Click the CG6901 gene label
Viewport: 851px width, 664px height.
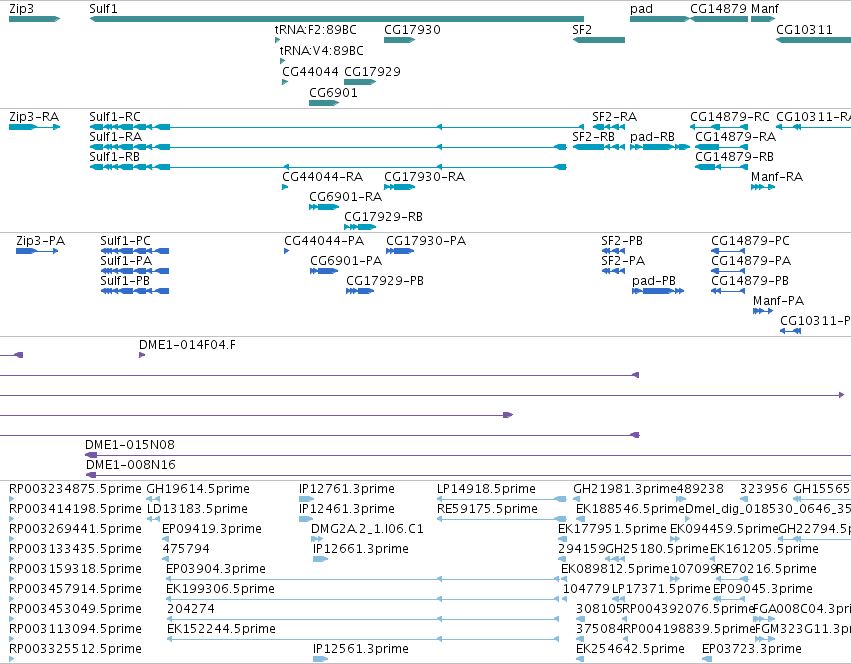[x=333, y=92]
